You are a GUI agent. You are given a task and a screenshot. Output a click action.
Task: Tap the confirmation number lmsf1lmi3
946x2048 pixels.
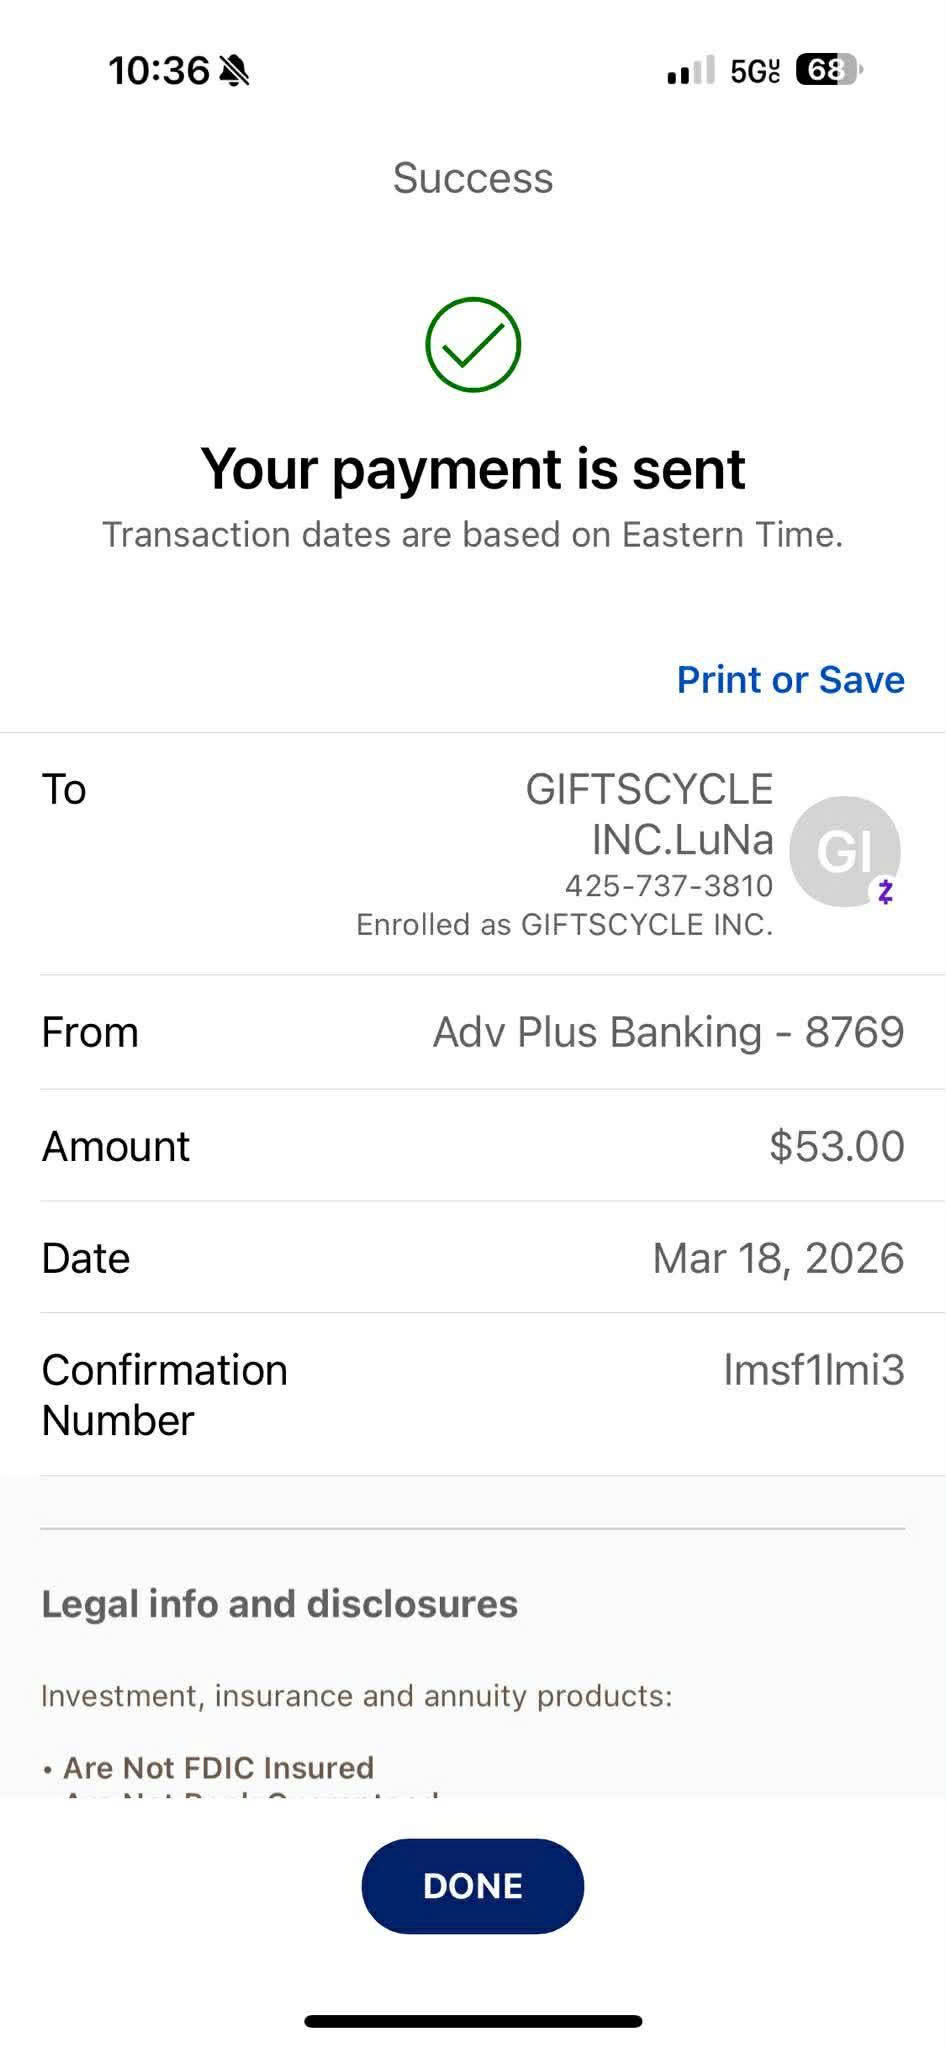click(x=813, y=1370)
